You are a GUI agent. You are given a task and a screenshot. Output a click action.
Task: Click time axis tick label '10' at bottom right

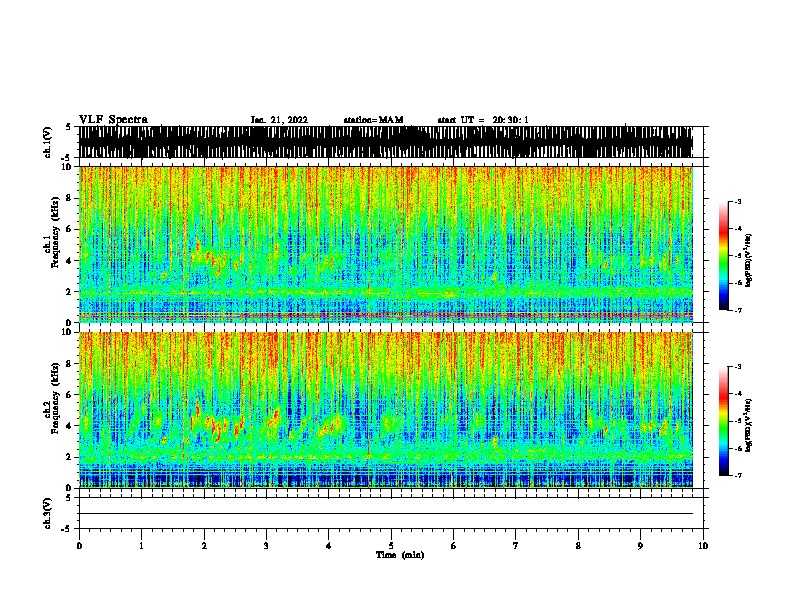(x=703, y=546)
